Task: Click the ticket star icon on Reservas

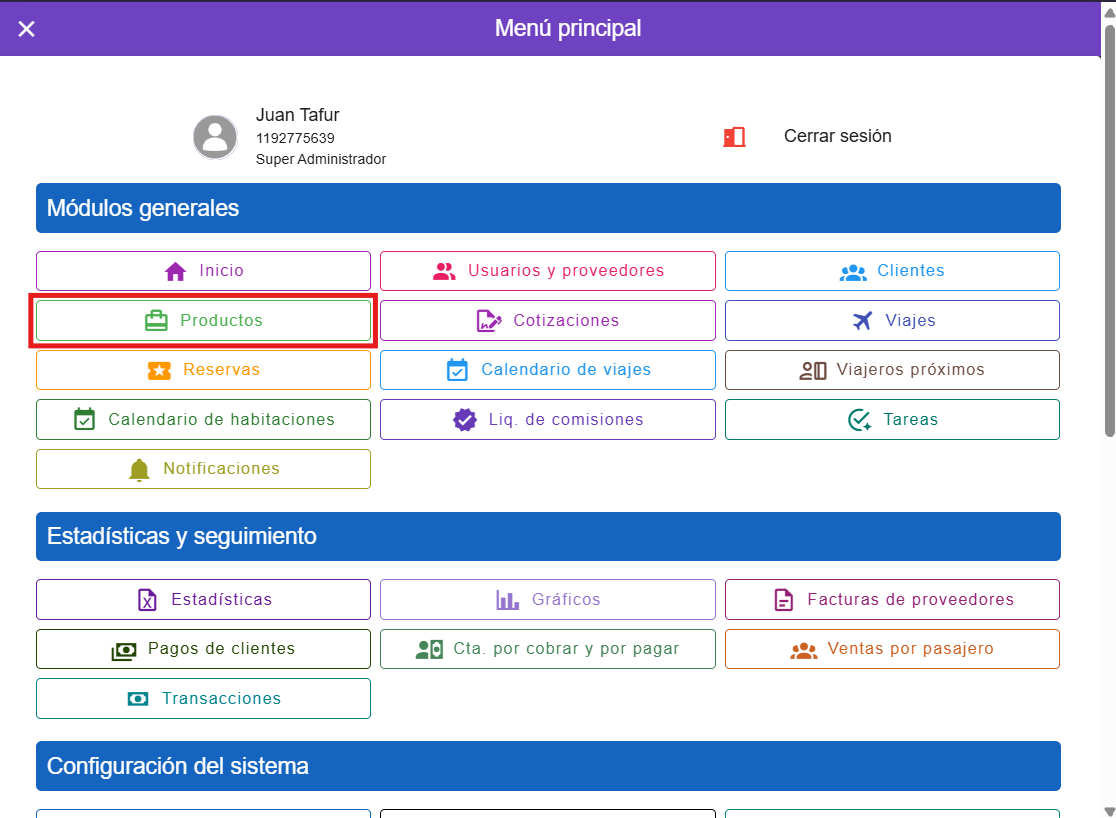Action: coord(159,370)
